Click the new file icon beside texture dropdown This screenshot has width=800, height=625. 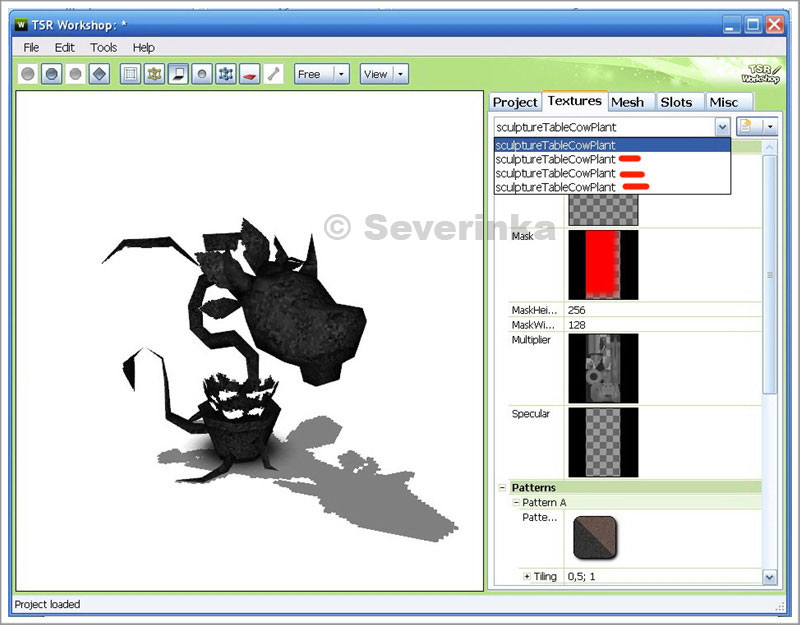(746, 127)
